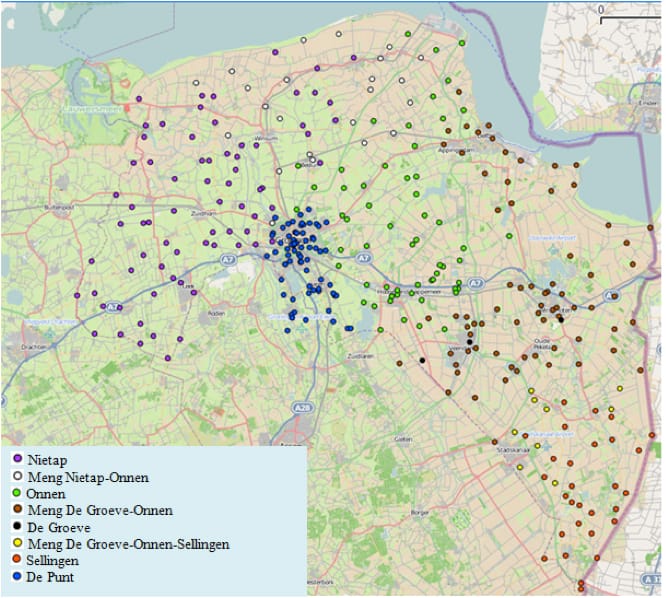Click the Roden town label

216,313
